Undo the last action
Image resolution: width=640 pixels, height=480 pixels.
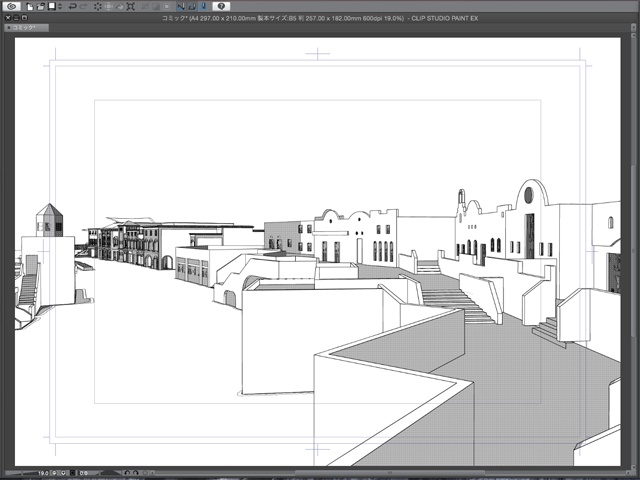(x=73, y=7)
